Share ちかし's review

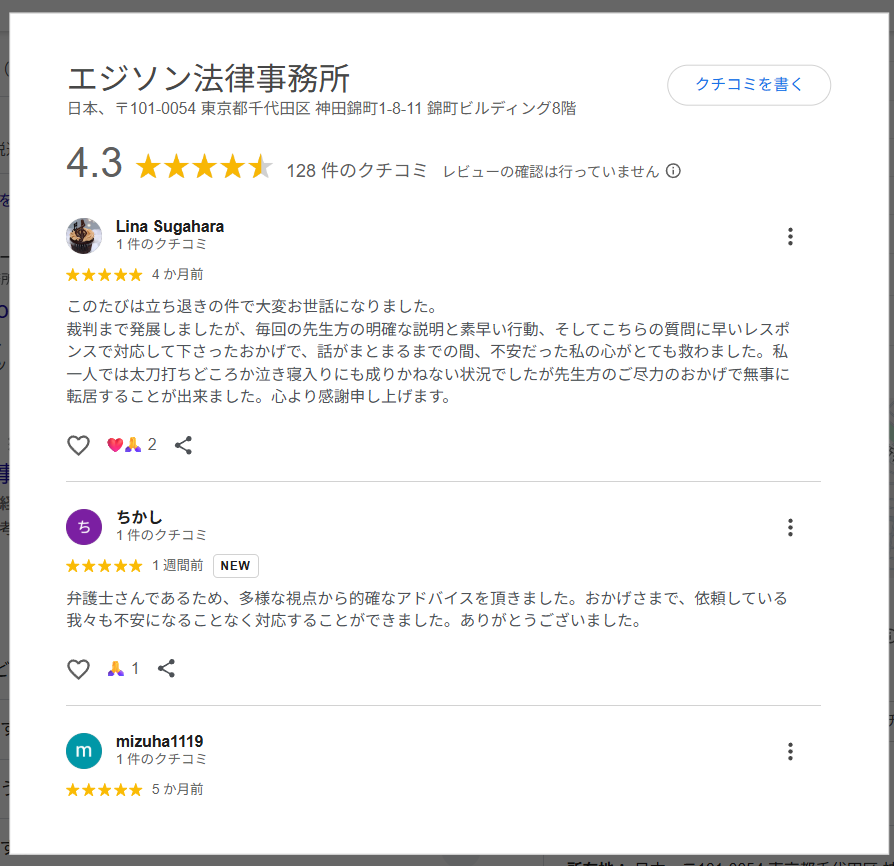coord(166,668)
